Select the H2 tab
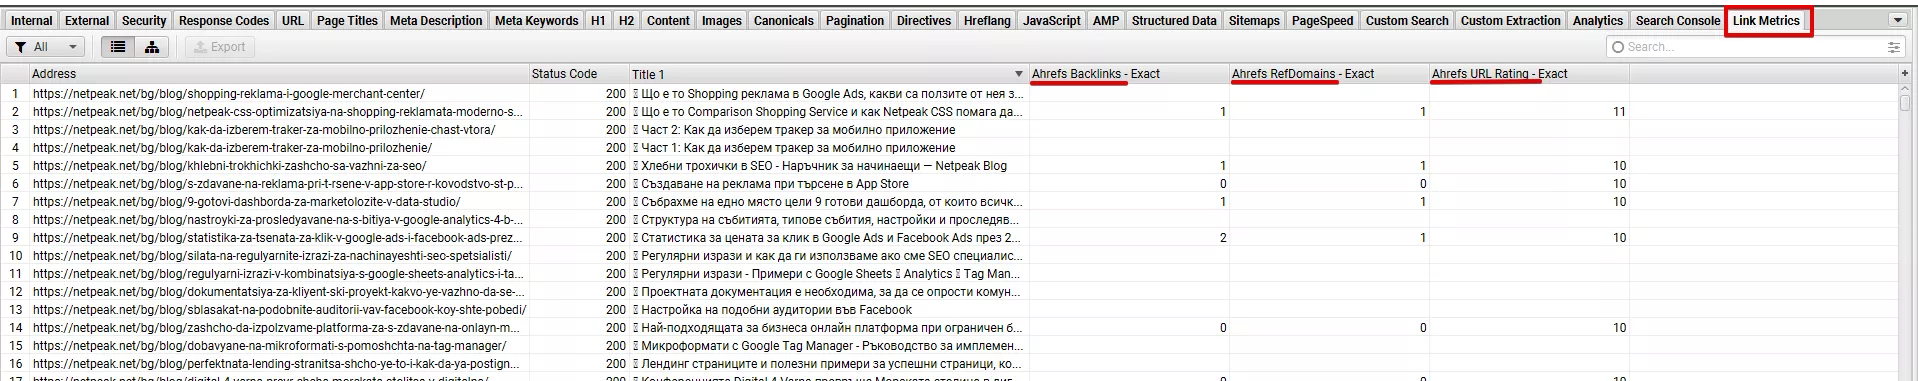The height and width of the screenshot is (381, 1918). [x=626, y=20]
